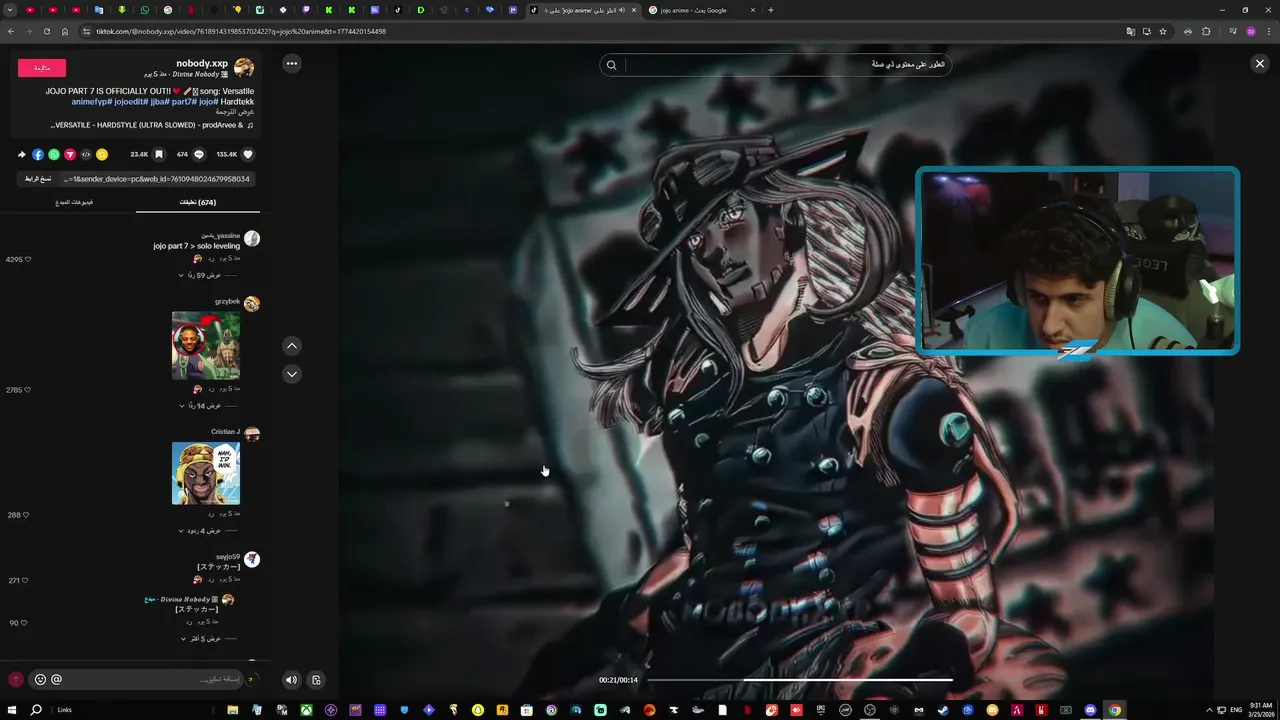This screenshot has width=1280, height=720.
Task: Open Windows Start menu
Action: click(x=12, y=710)
